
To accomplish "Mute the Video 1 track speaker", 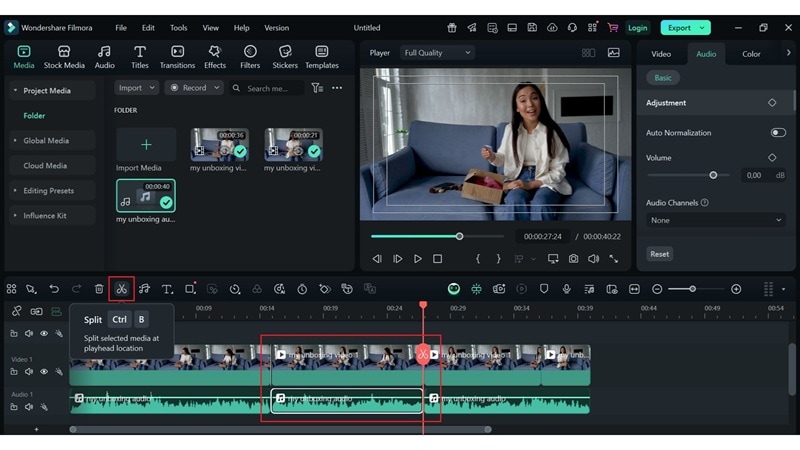I will (x=29, y=371).
